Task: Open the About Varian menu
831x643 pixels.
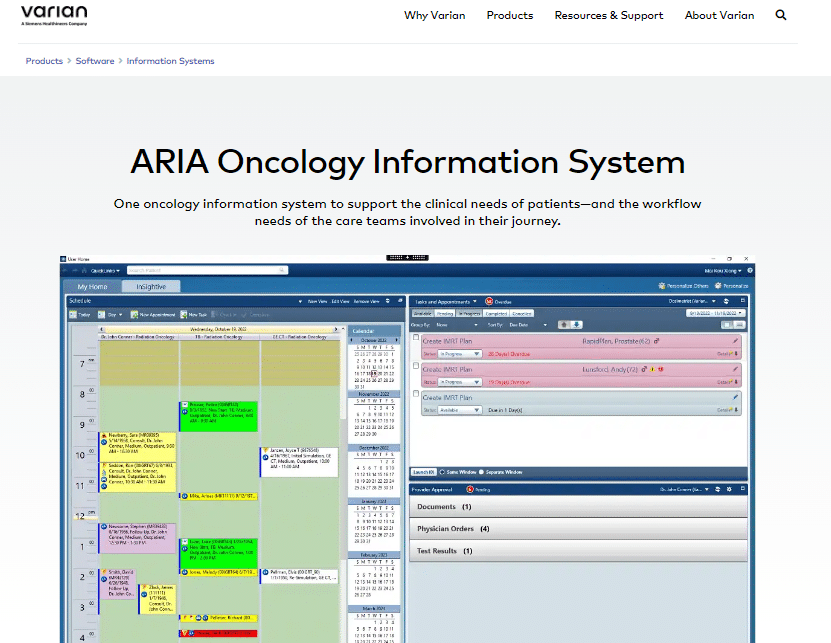Action: click(x=719, y=15)
